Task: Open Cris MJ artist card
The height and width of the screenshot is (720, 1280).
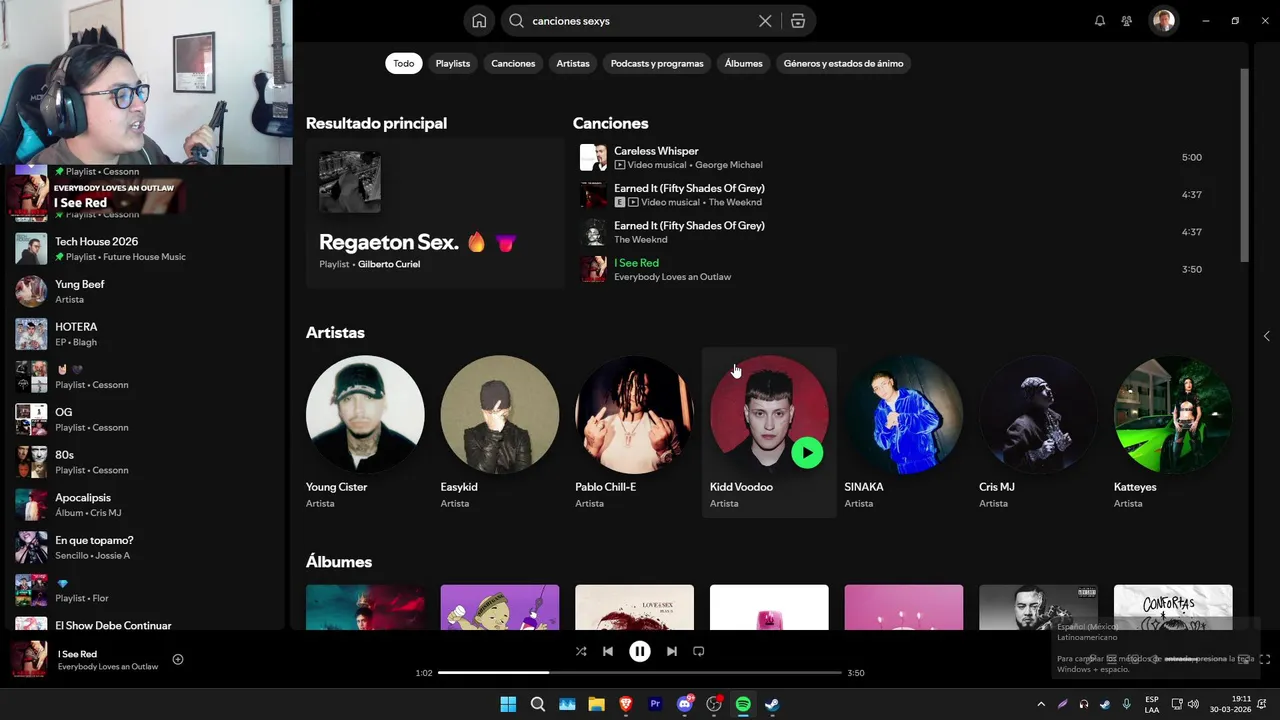Action: pos(1038,432)
